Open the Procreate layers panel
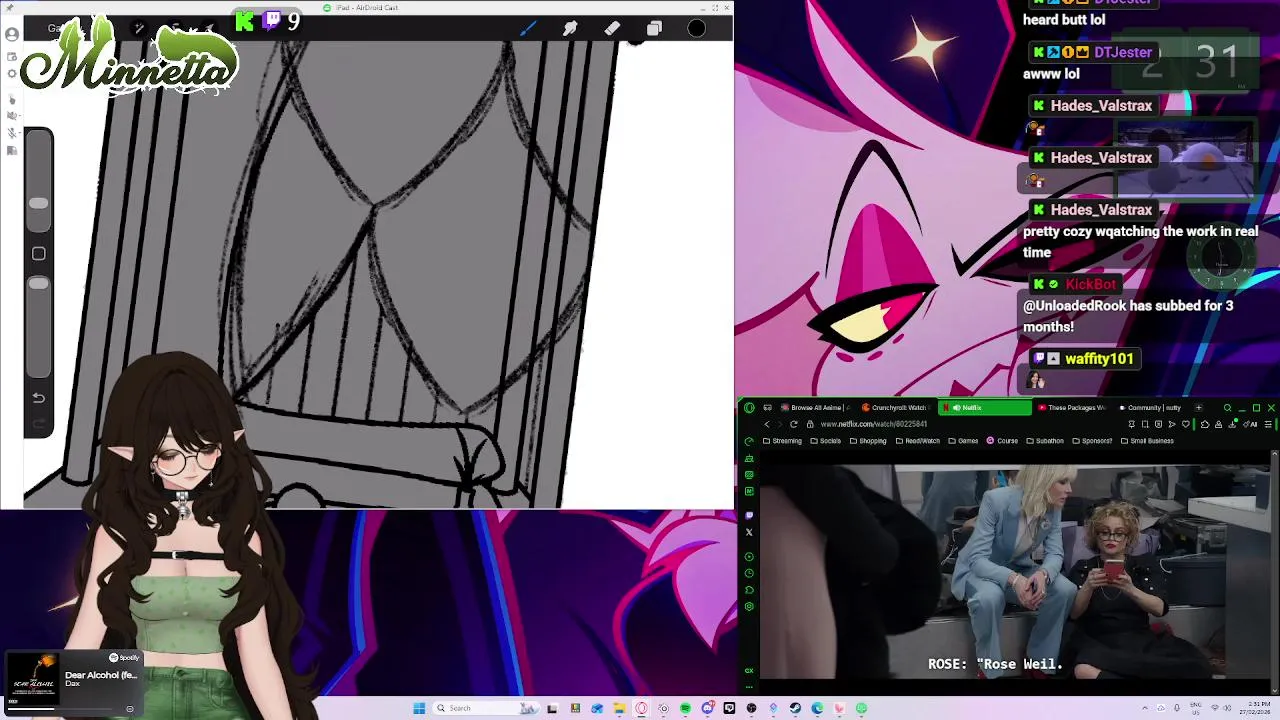Viewport: 1280px width, 720px height. (x=654, y=28)
